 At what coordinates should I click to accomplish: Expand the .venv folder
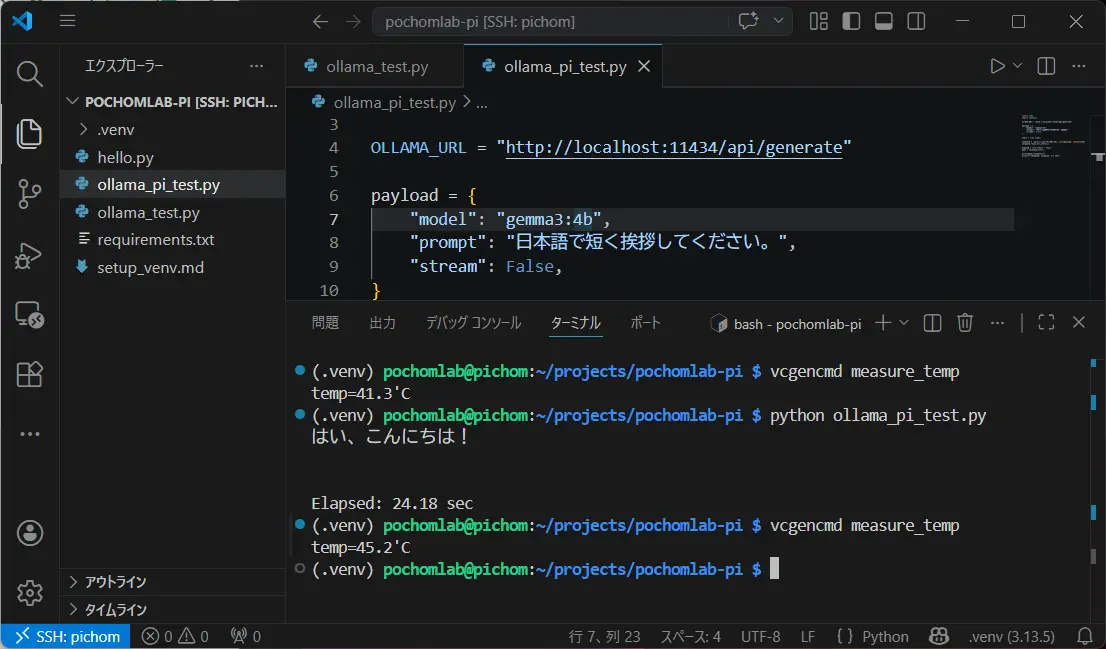tap(173, 130)
